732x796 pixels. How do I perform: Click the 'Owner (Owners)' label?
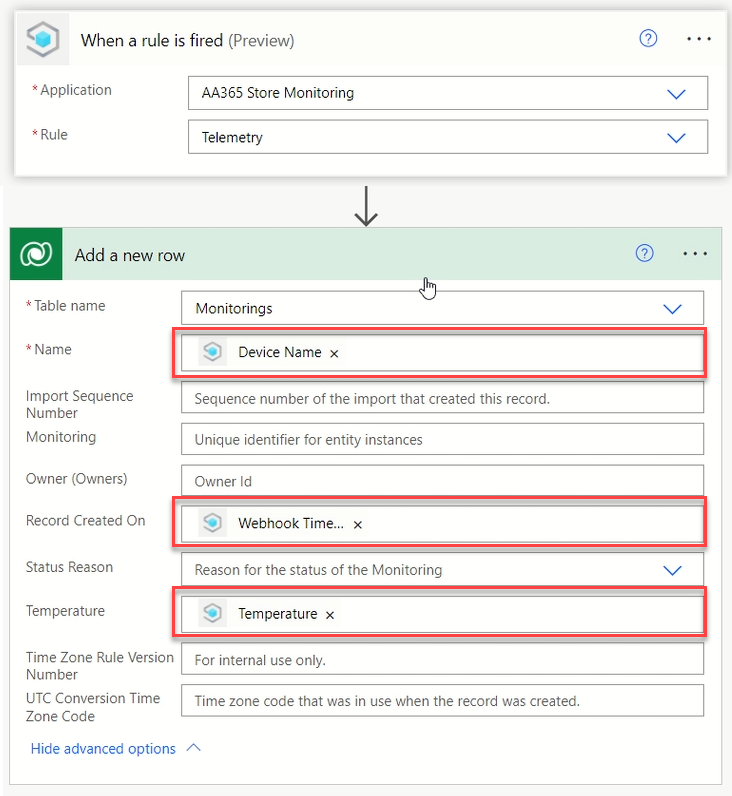tap(76, 478)
